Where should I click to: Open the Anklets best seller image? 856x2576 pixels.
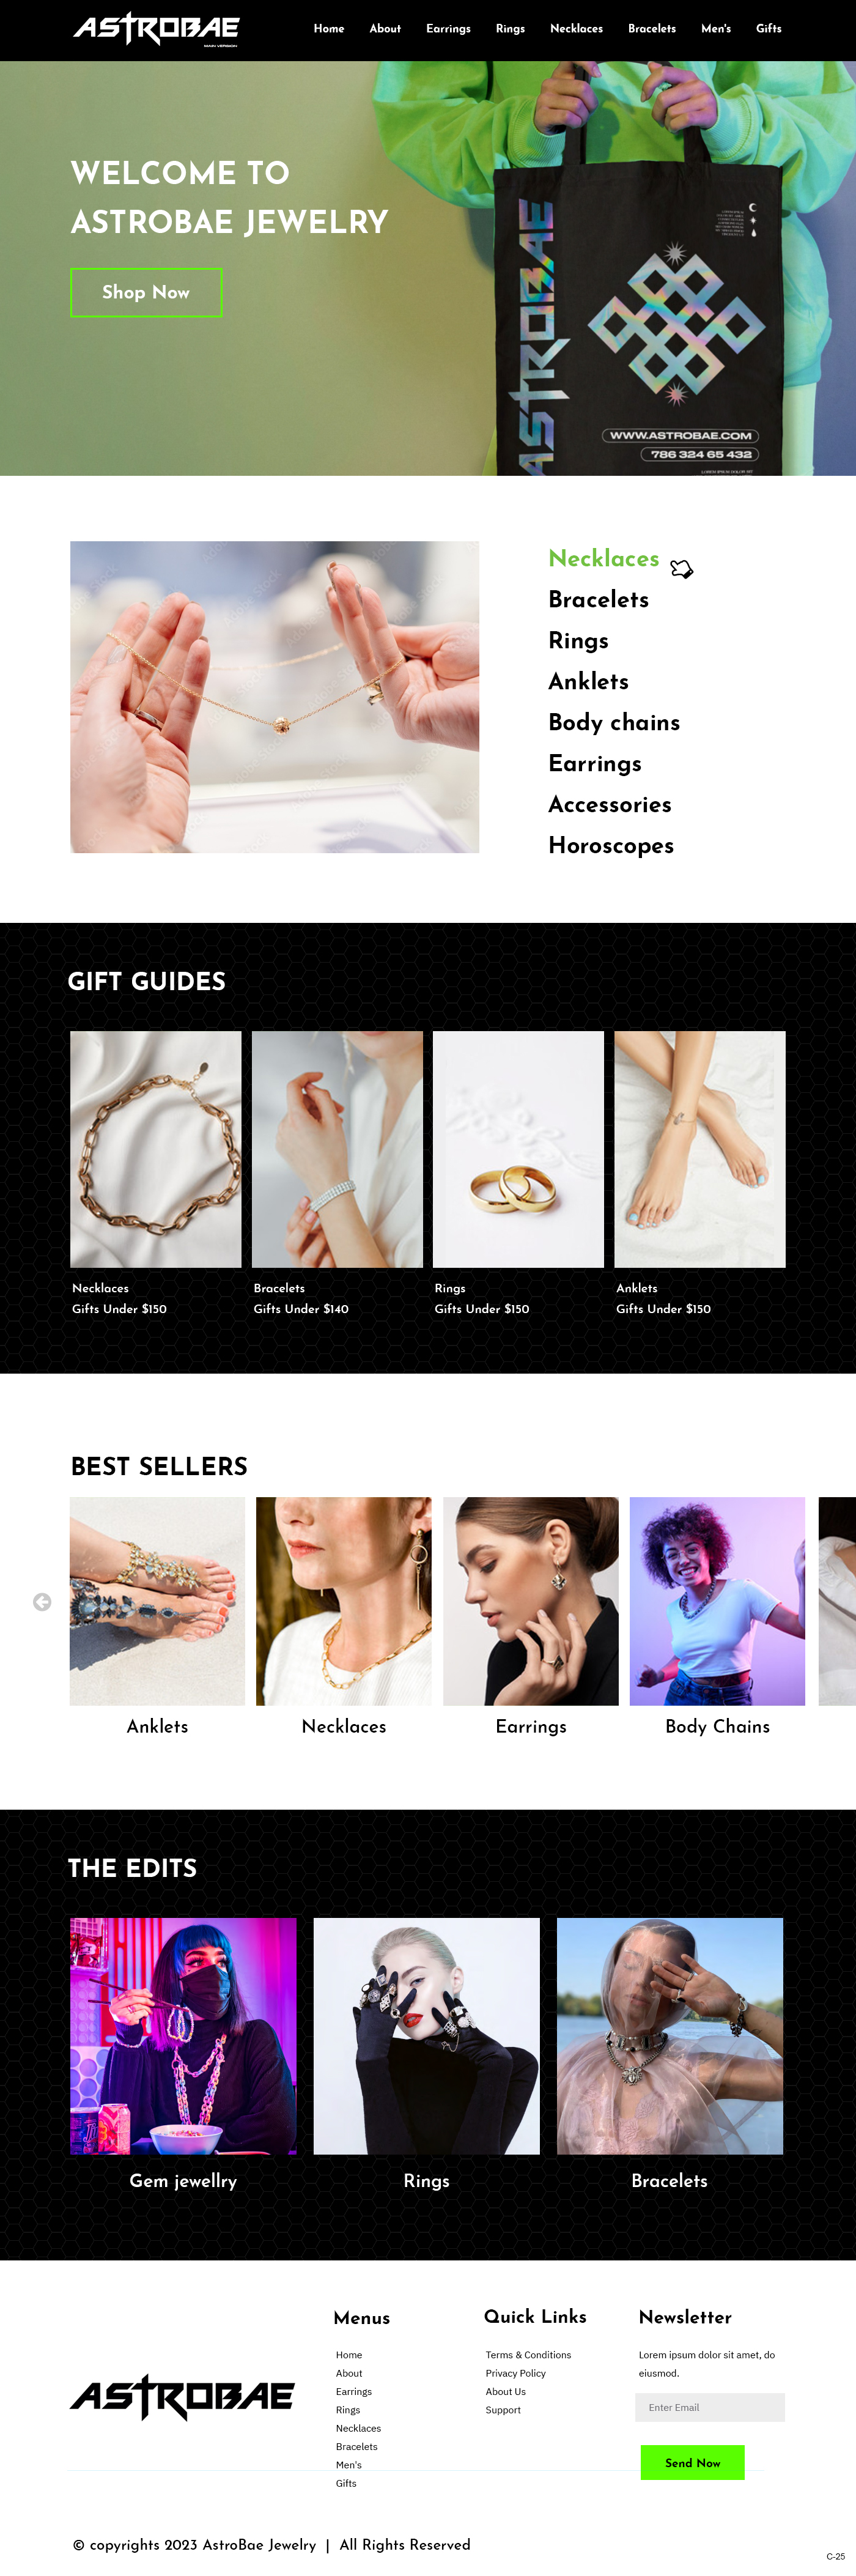[x=157, y=1601]
